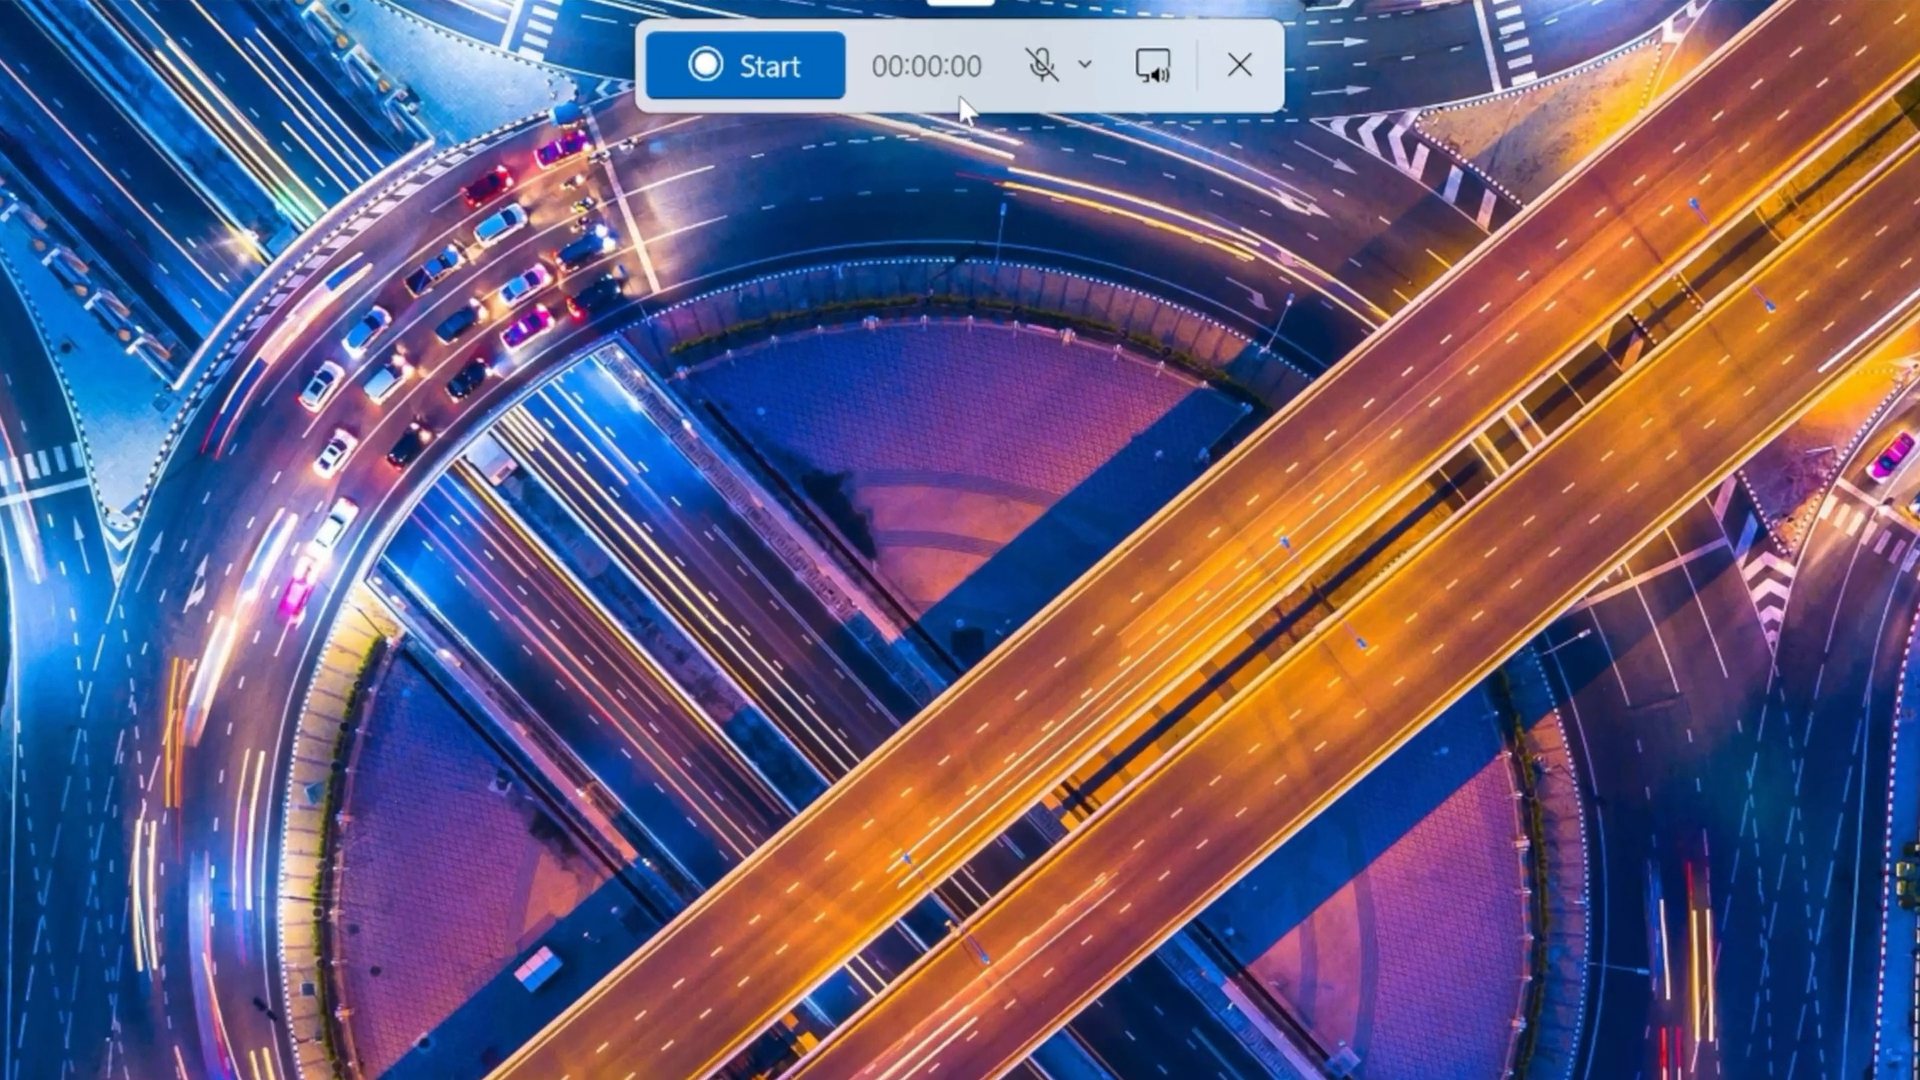The image size is (1920, 1080).
Task: Click the chevron next to the mic icon
Action: [1085, 65]
